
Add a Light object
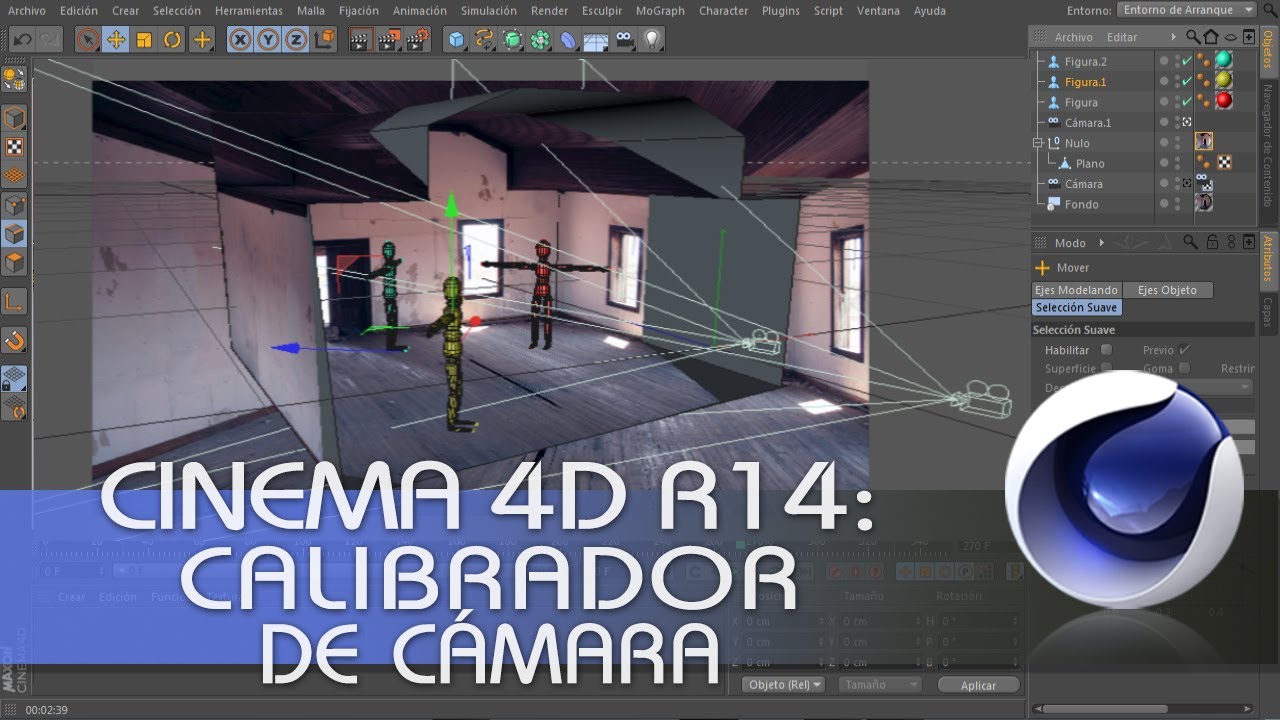(652, 40)
